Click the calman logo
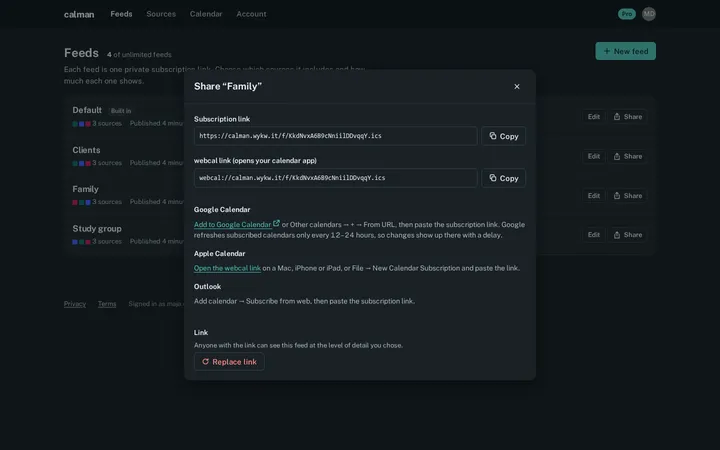 pos(79,14)
